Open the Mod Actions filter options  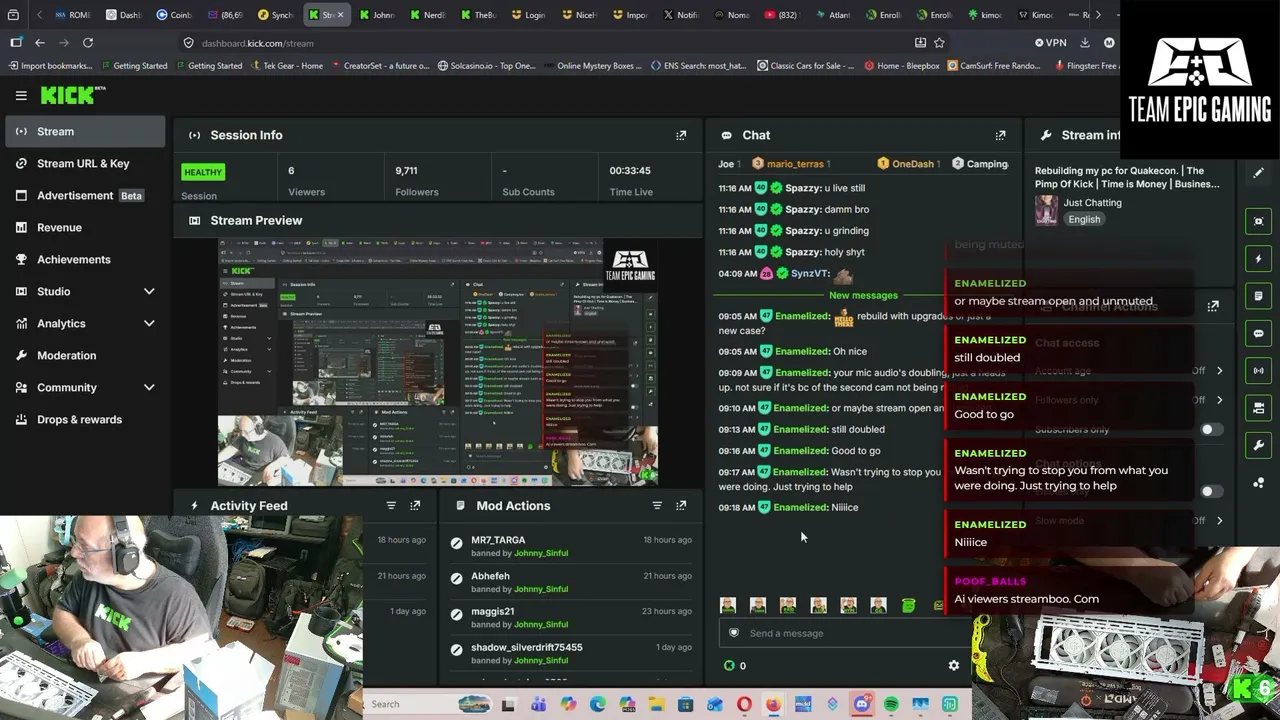657,506
